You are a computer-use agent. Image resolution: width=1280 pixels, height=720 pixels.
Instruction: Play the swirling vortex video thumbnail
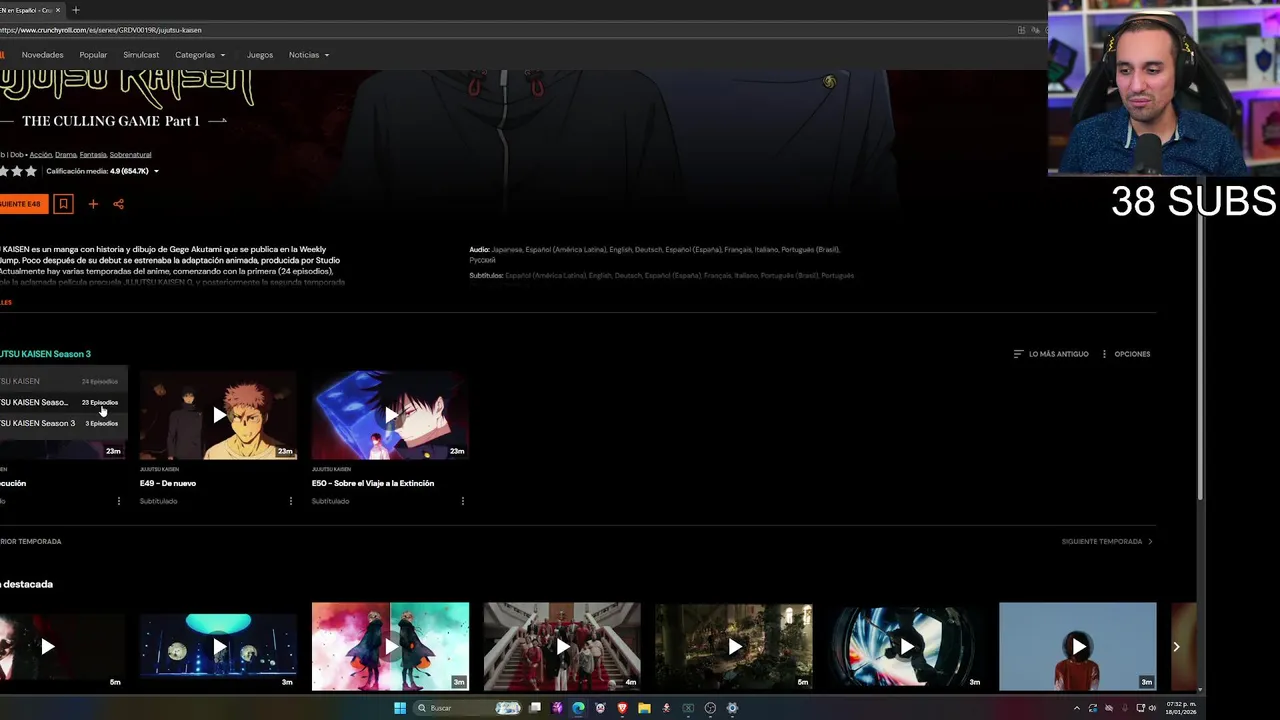click(906, 646)
